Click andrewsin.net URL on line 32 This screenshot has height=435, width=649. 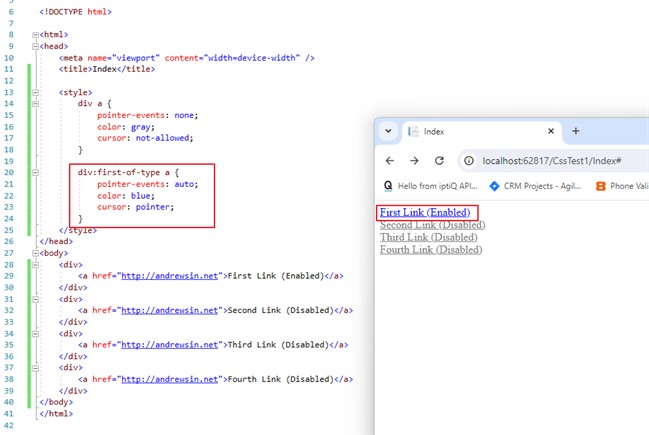point(170,310)
